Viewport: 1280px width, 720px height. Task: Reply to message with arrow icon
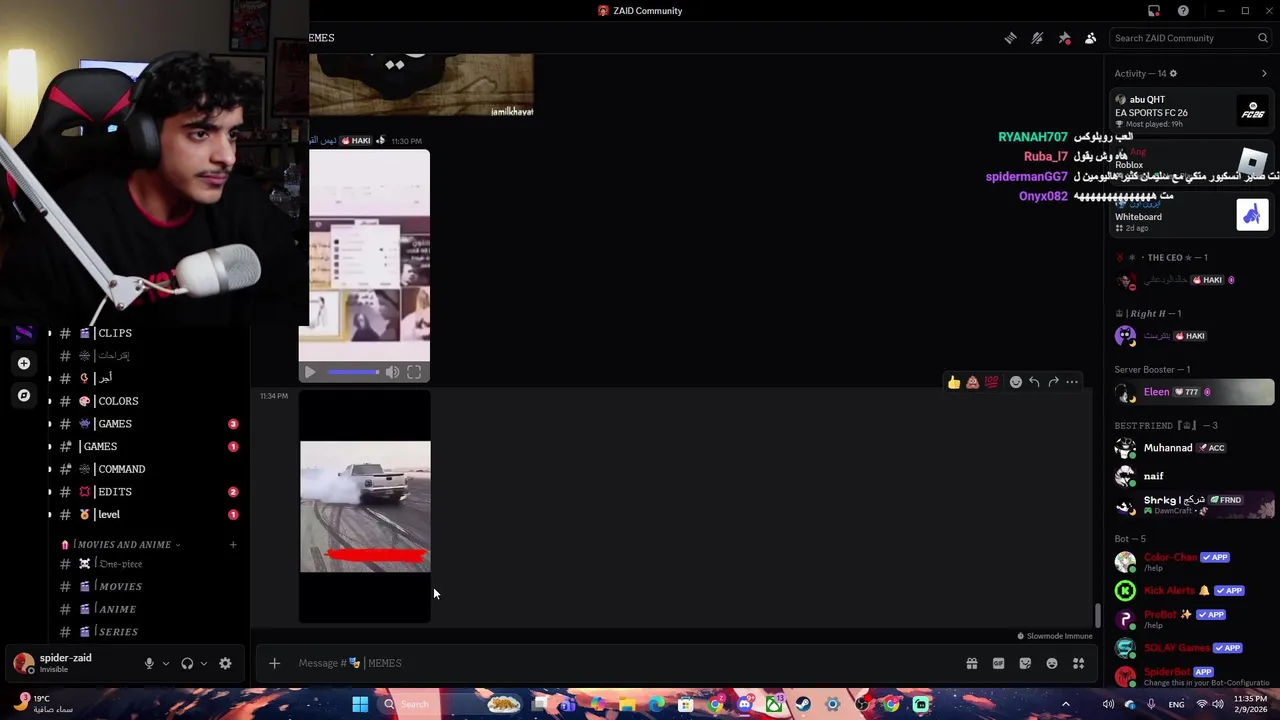point(1034,382)
